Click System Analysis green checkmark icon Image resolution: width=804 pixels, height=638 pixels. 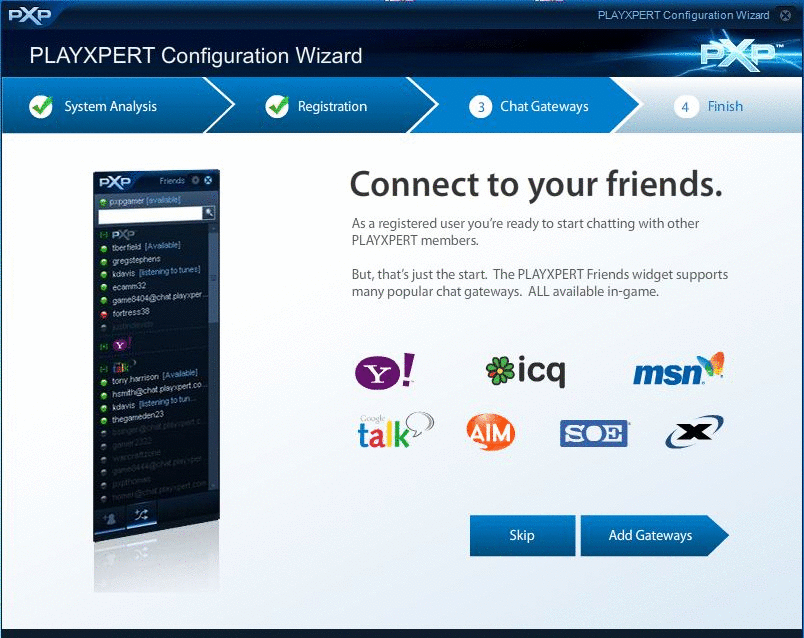(x=41, y=107)
